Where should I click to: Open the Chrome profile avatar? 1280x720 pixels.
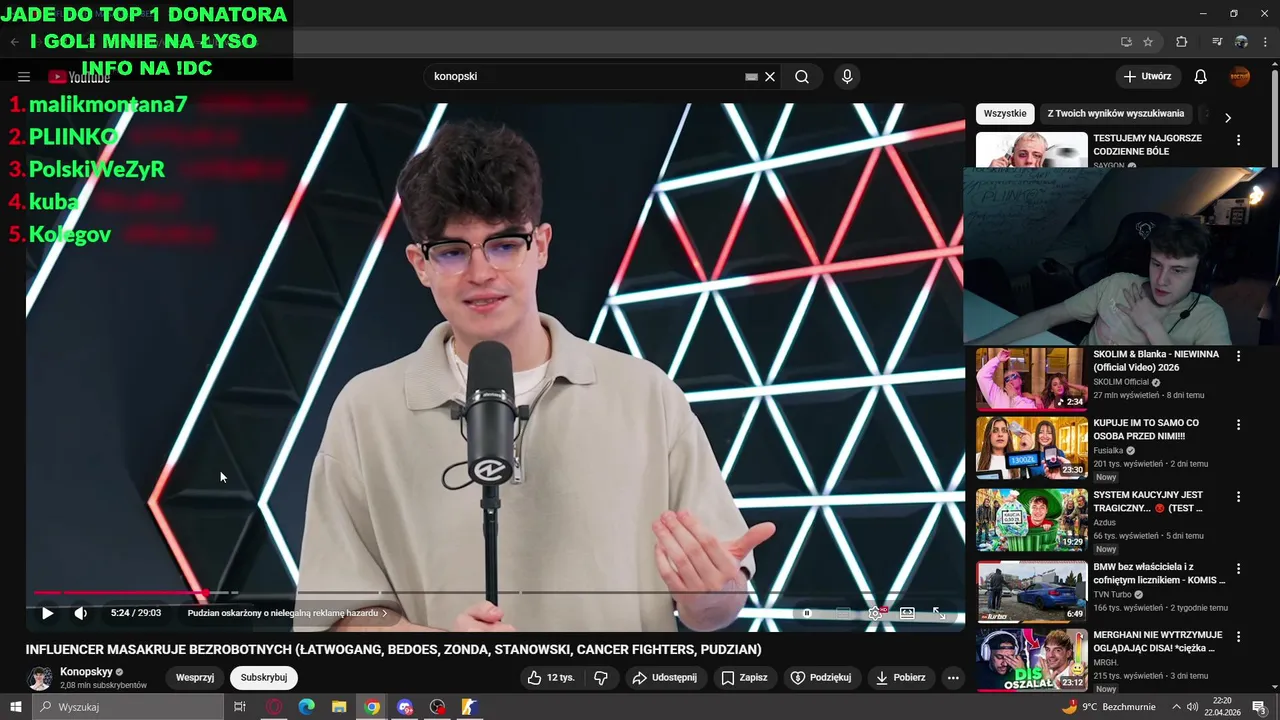tap(1241, 42)
